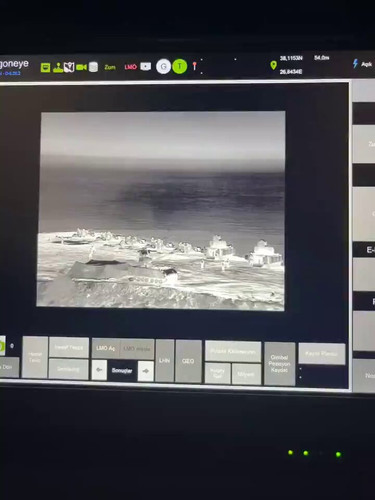Open the map view icon
The image size is (375, 500).
[x=69, y=67]
